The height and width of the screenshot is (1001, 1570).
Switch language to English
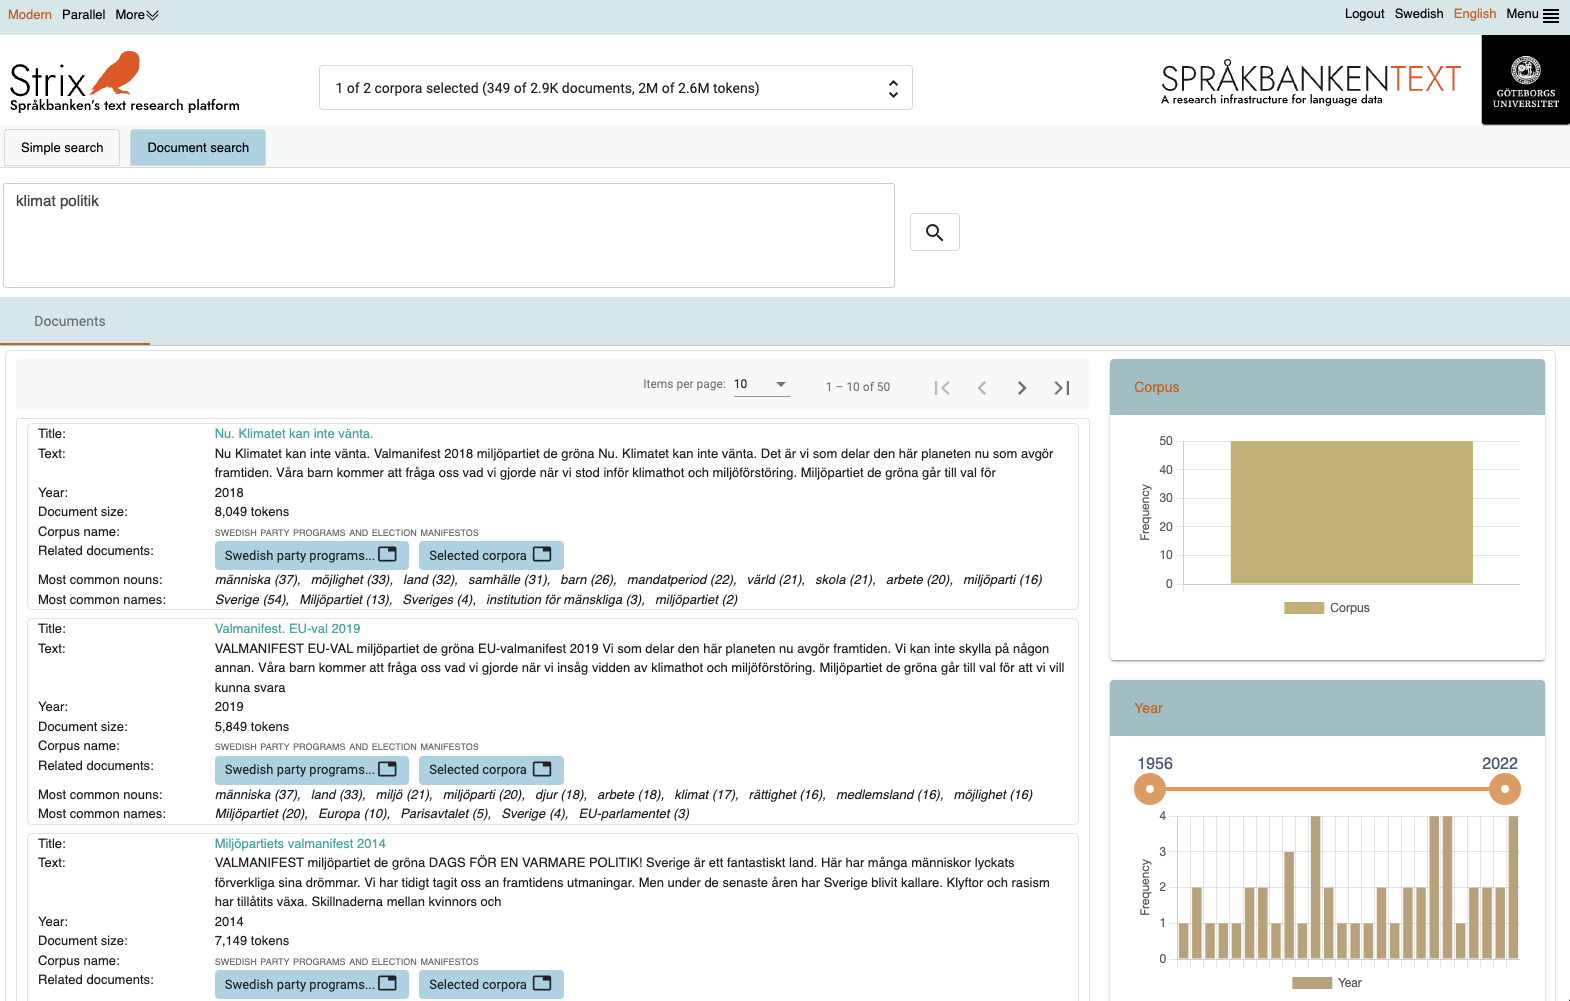coord(1475,14)
